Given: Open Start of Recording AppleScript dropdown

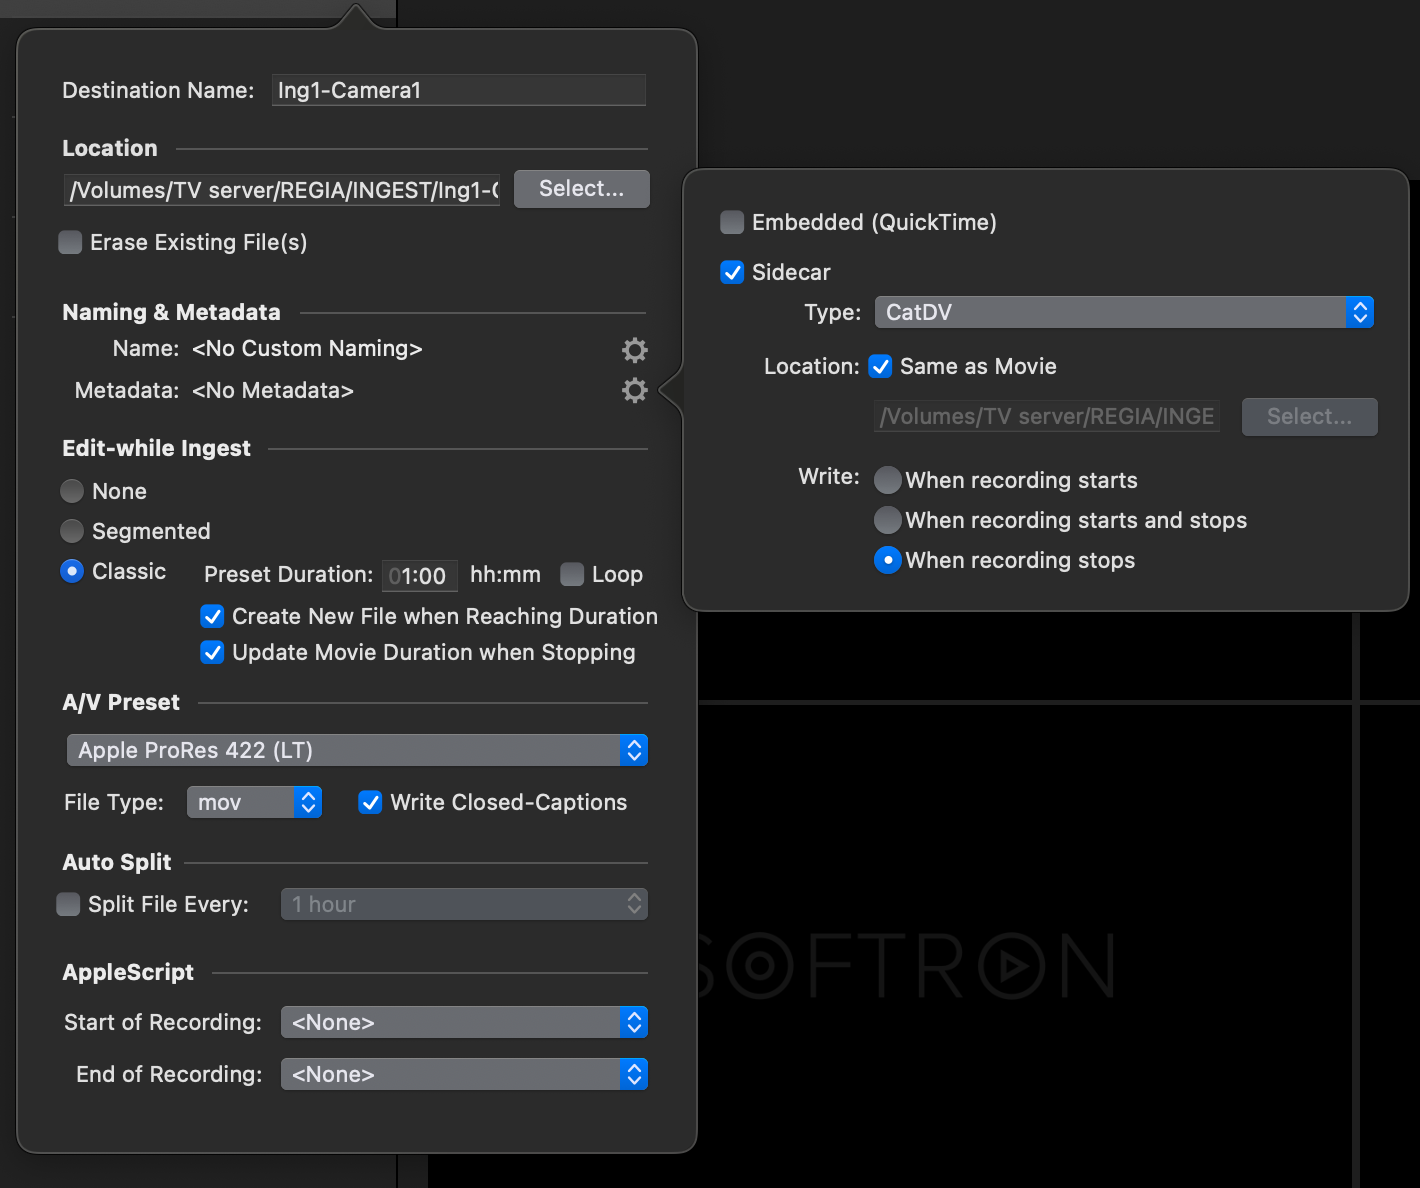Looking at the screenshot, I should (464, 1022).
